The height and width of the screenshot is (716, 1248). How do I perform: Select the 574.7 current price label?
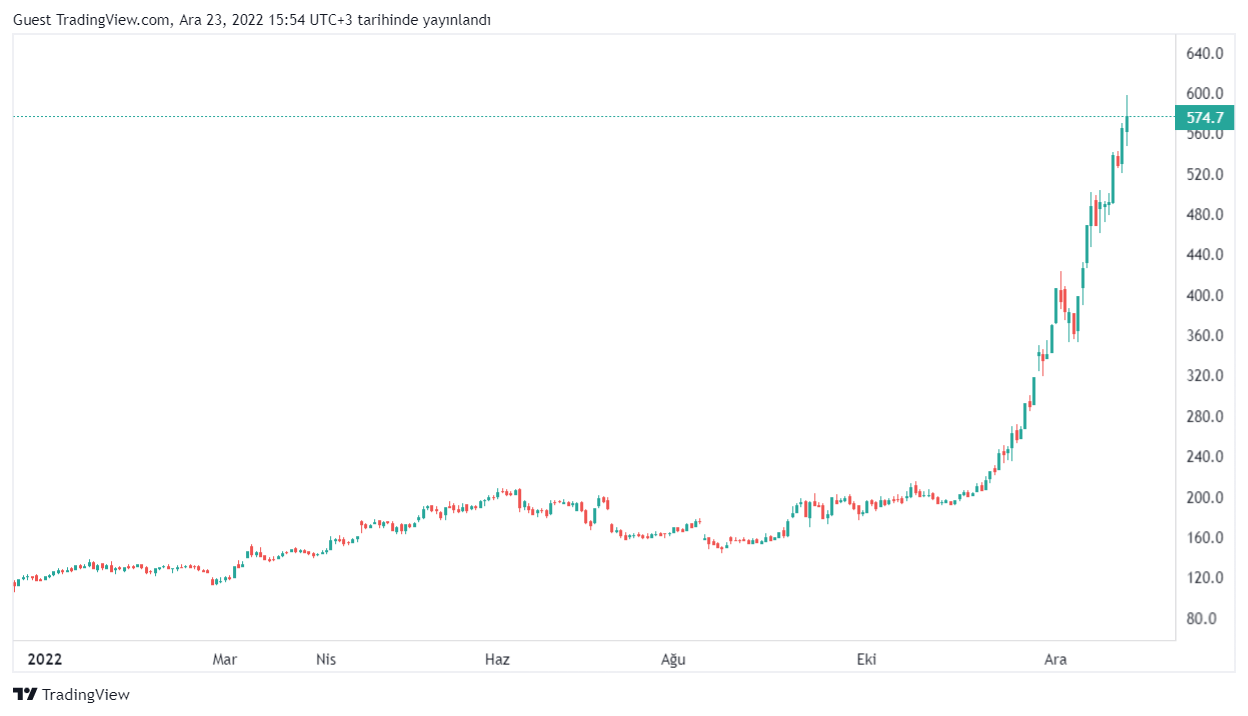(1204, 117)
